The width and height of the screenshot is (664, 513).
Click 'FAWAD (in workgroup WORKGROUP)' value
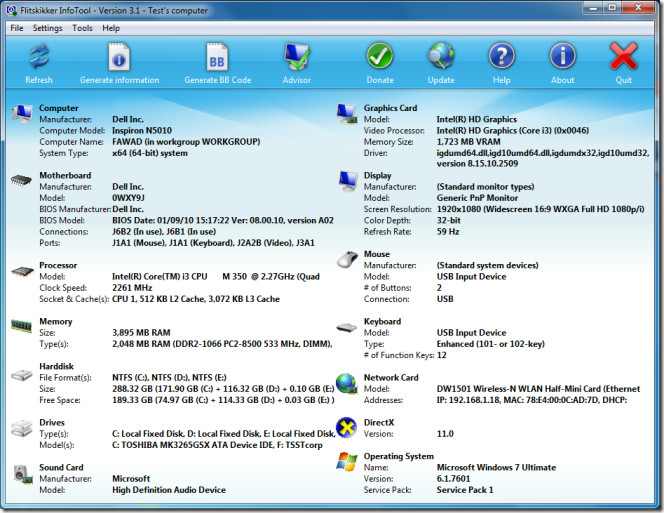(x=186, y=141)
